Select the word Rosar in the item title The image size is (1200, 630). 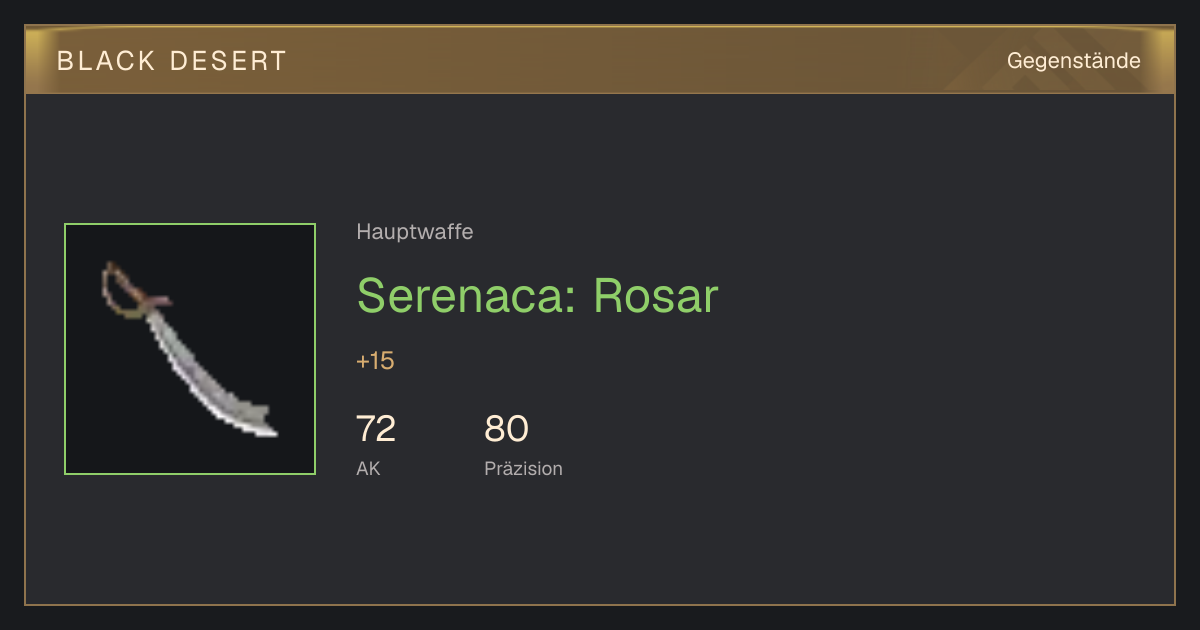(656, 295)
